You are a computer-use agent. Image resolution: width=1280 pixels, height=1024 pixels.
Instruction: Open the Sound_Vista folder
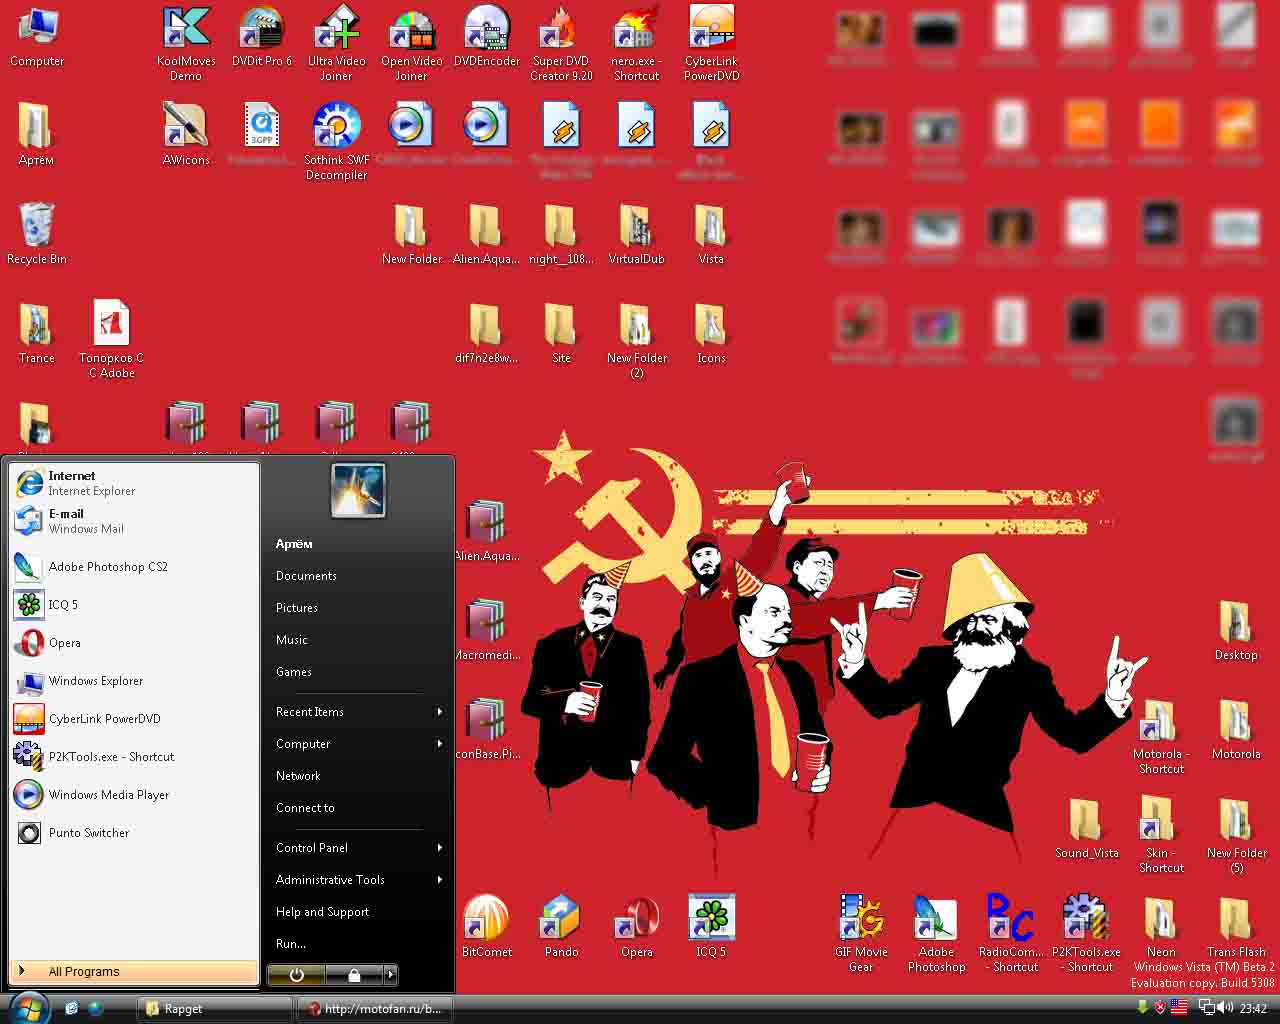pos(1086,829)
